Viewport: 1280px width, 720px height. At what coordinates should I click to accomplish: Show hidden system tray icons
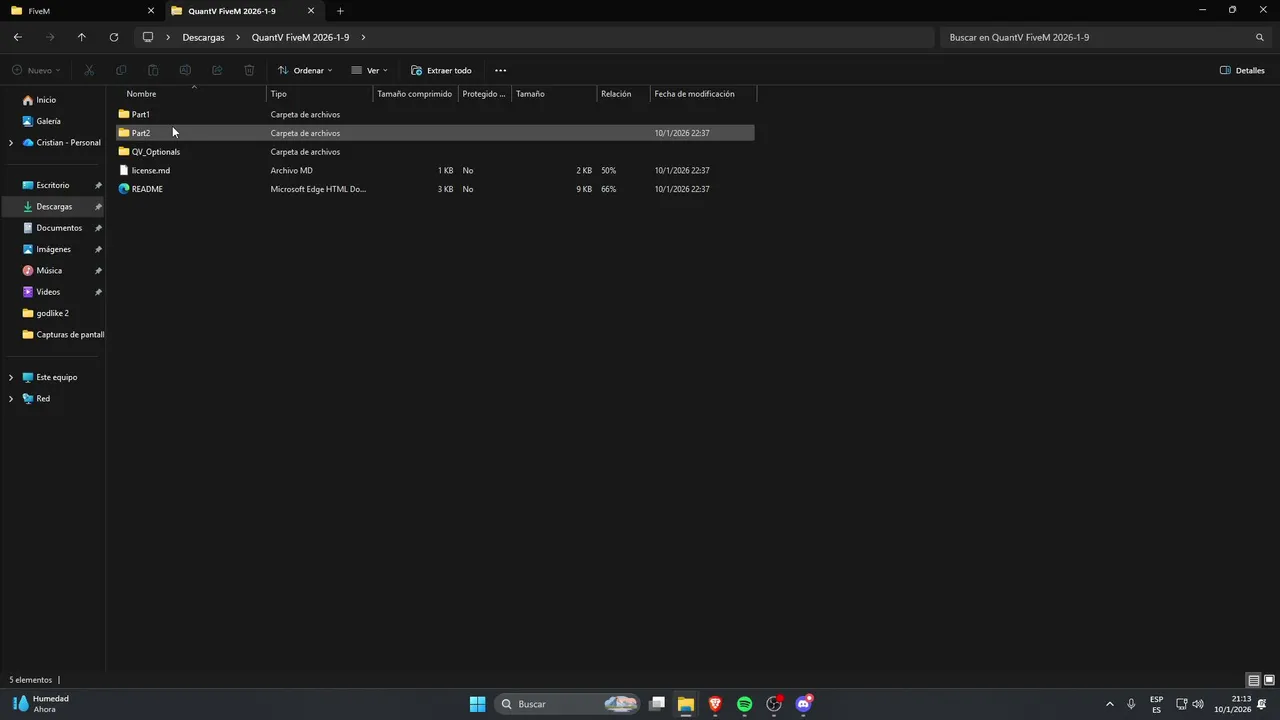(x=1109, y=704)
